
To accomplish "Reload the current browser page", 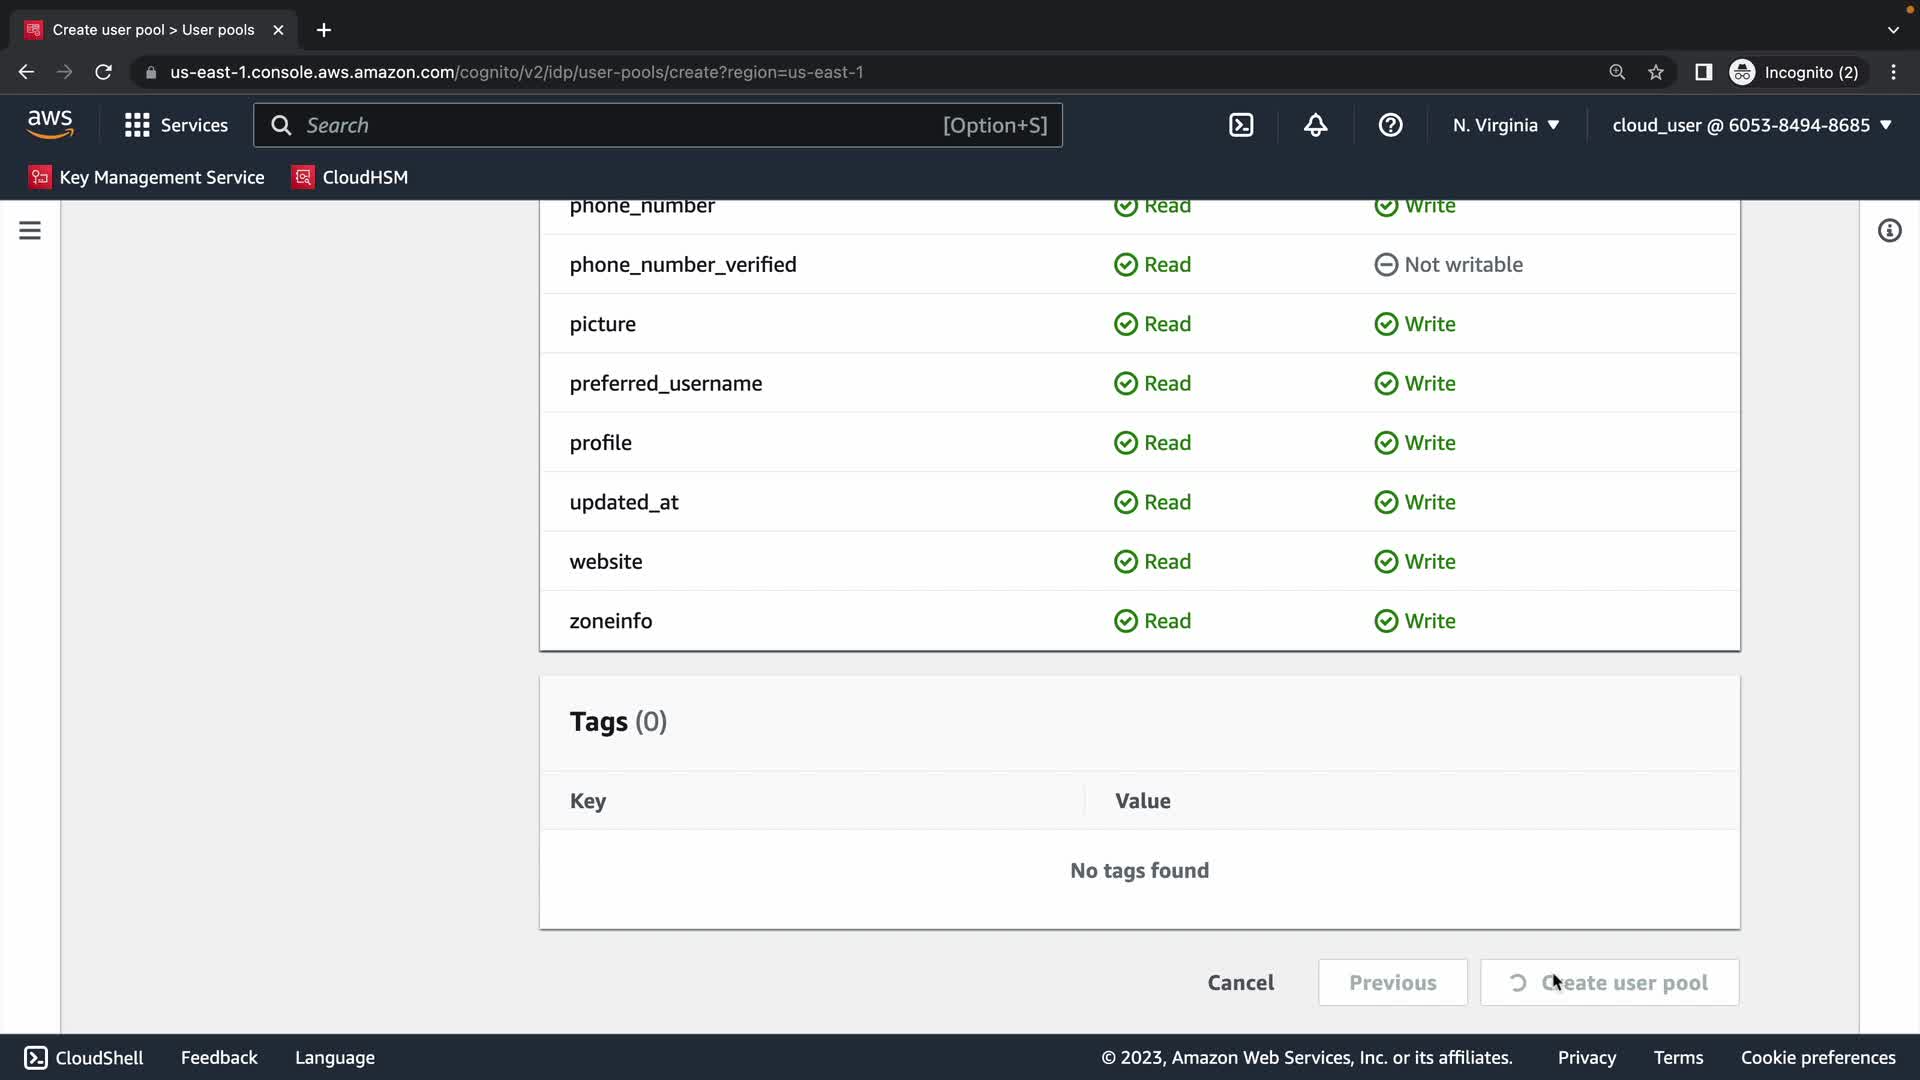I will tap(103, 72).
